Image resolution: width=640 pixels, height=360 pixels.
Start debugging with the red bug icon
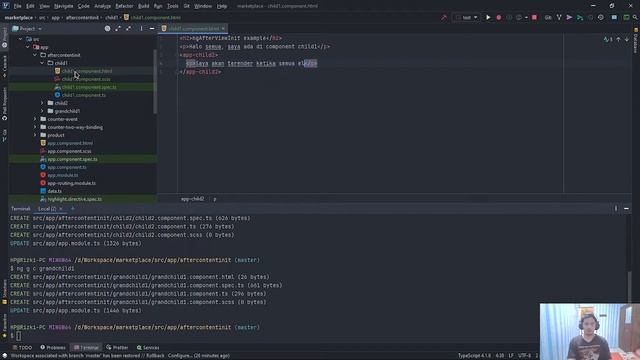tap(498, 18)
